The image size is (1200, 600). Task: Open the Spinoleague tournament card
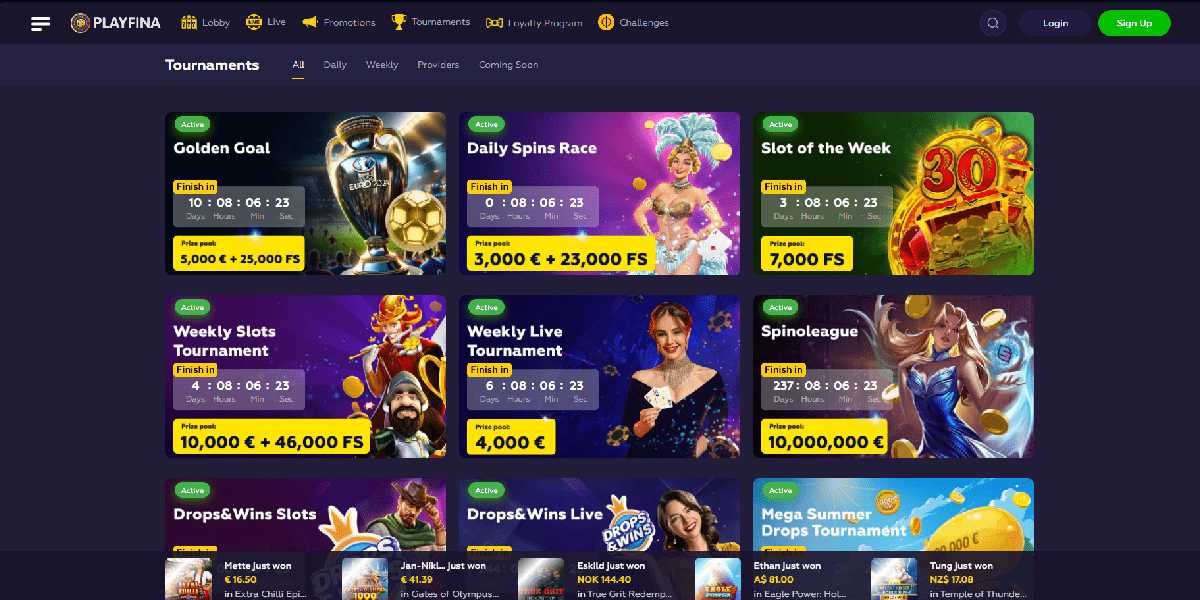(893, 376)
